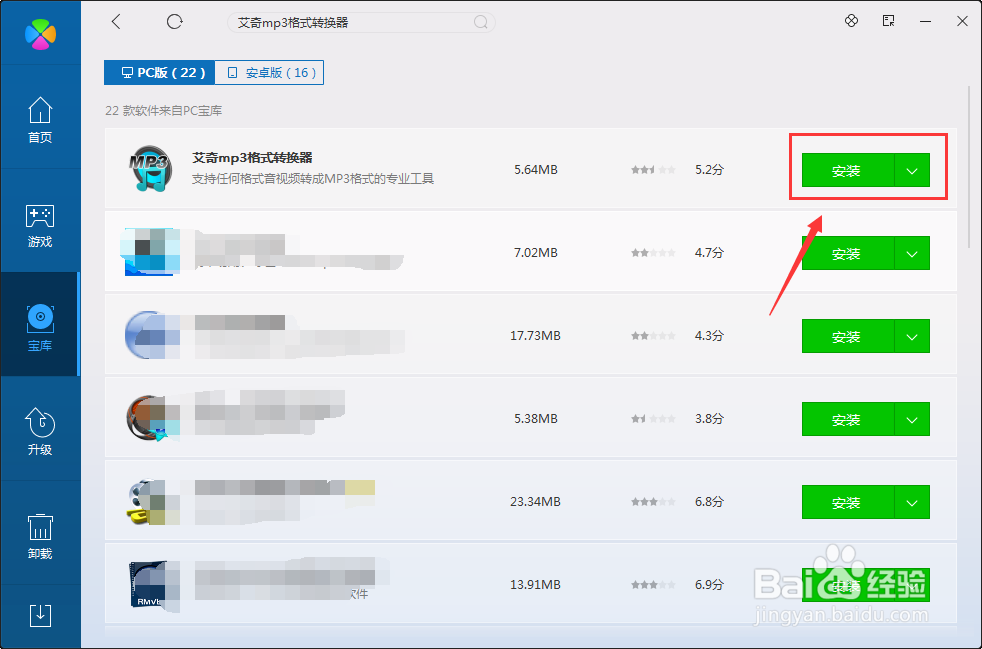Click icon of the 7.02MB software row
982x649 pixels.
pyautogui.click(x=149, y=252)
